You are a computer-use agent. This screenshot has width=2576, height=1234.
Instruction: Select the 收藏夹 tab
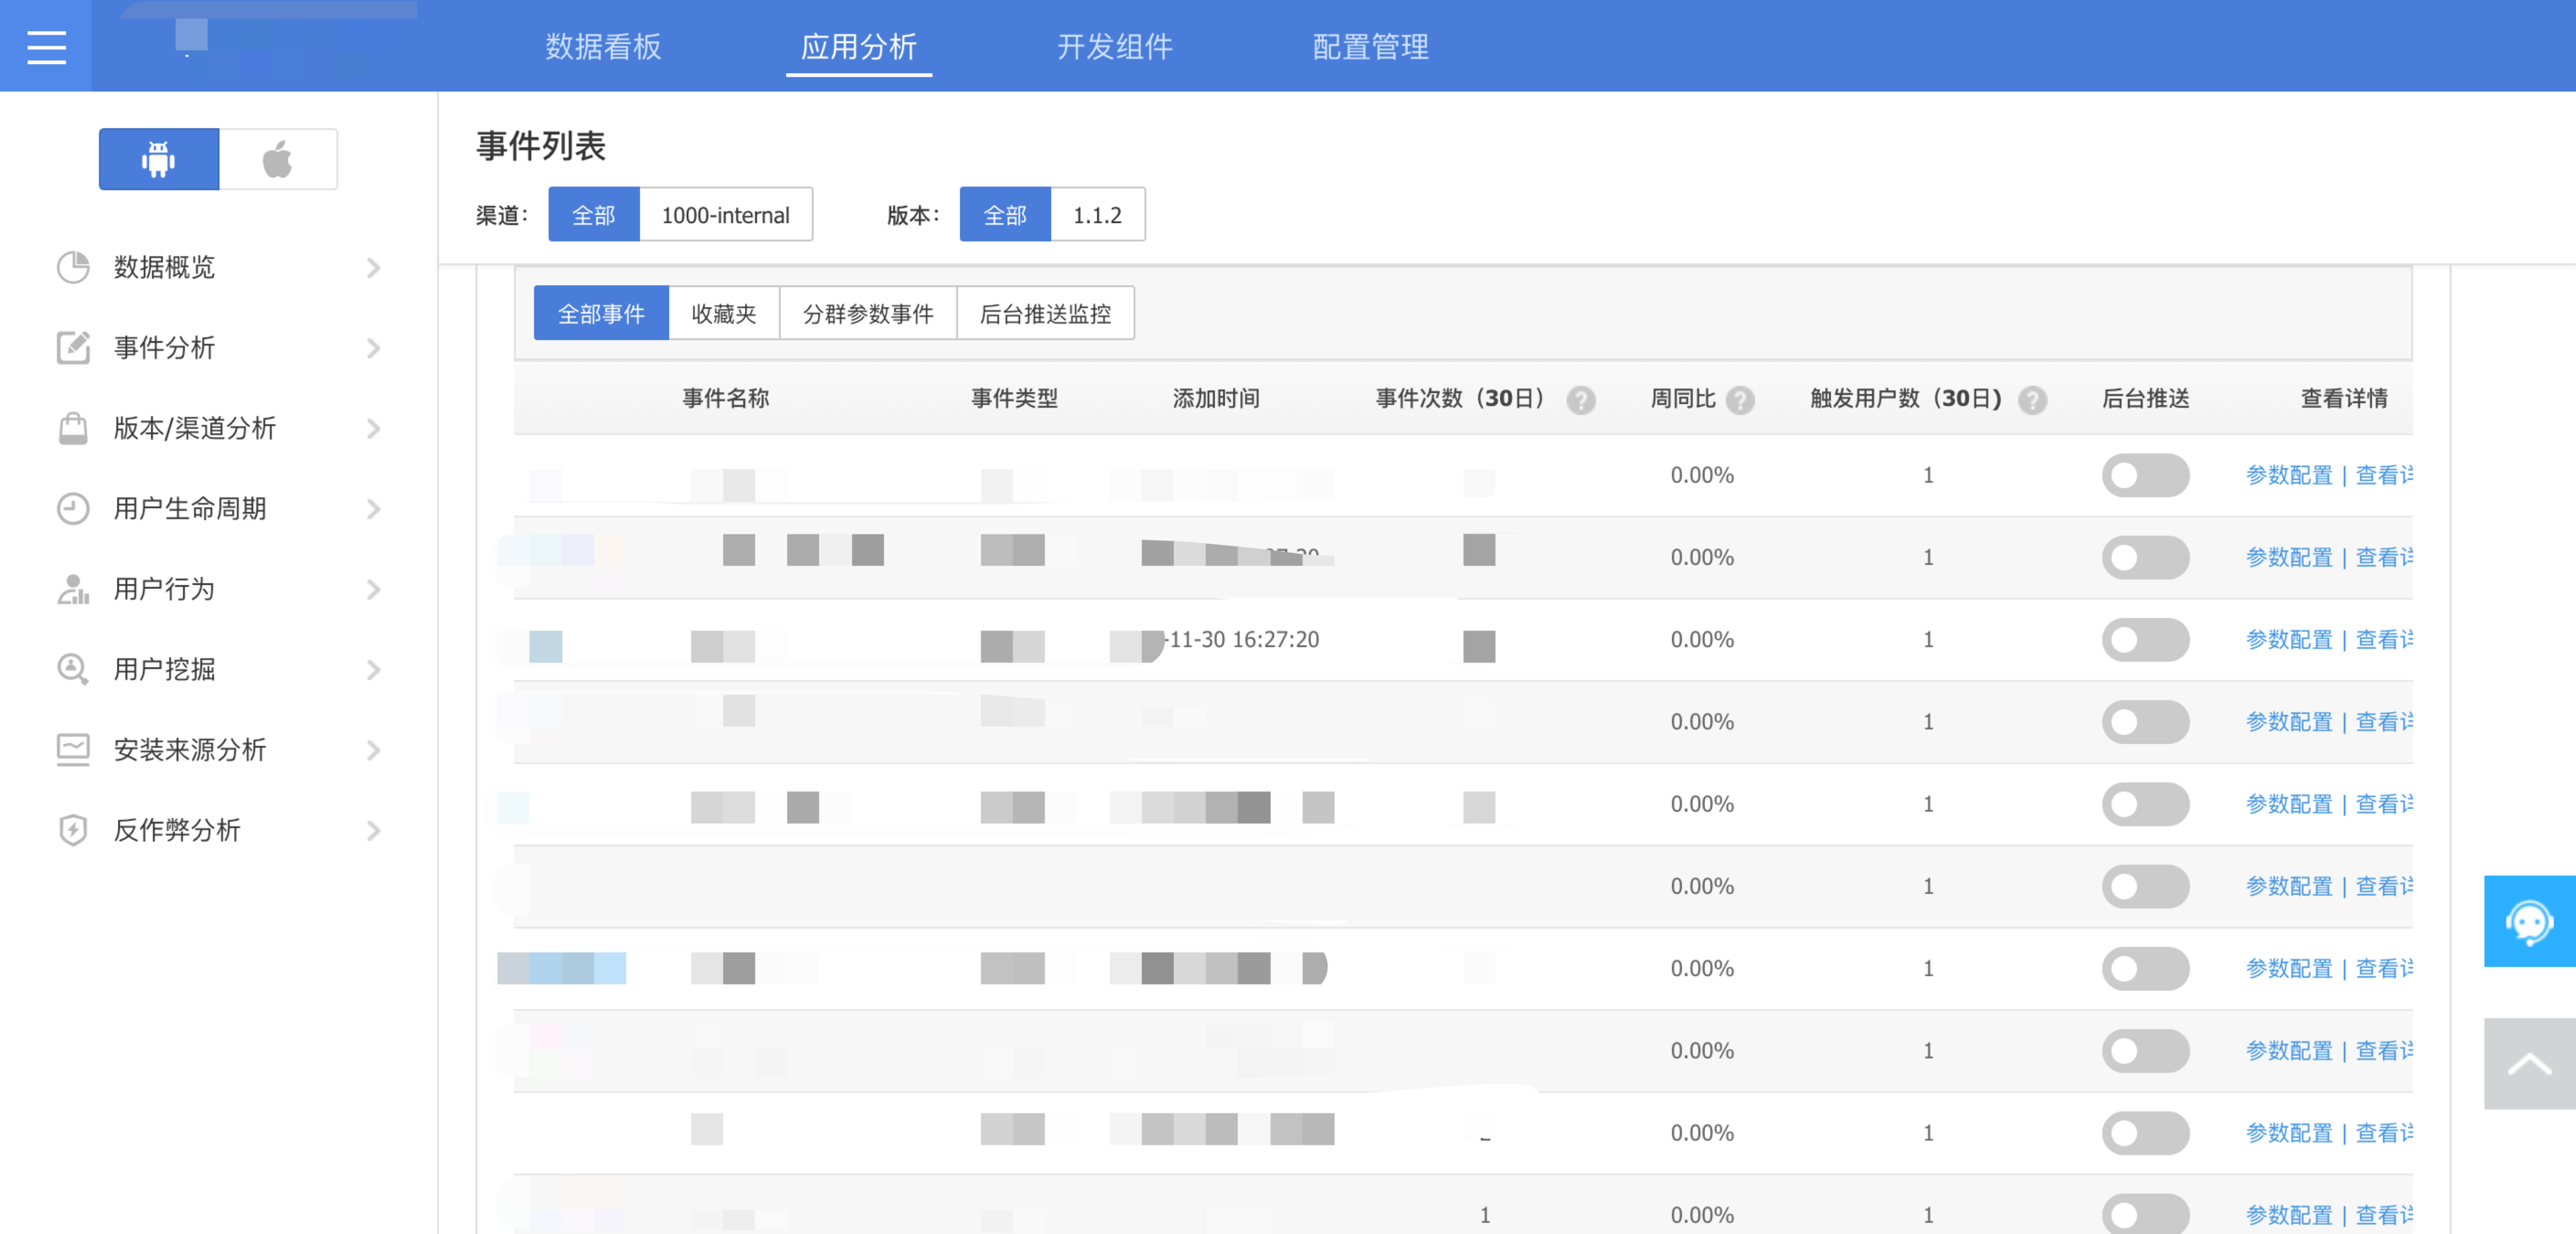click(724, 314)
